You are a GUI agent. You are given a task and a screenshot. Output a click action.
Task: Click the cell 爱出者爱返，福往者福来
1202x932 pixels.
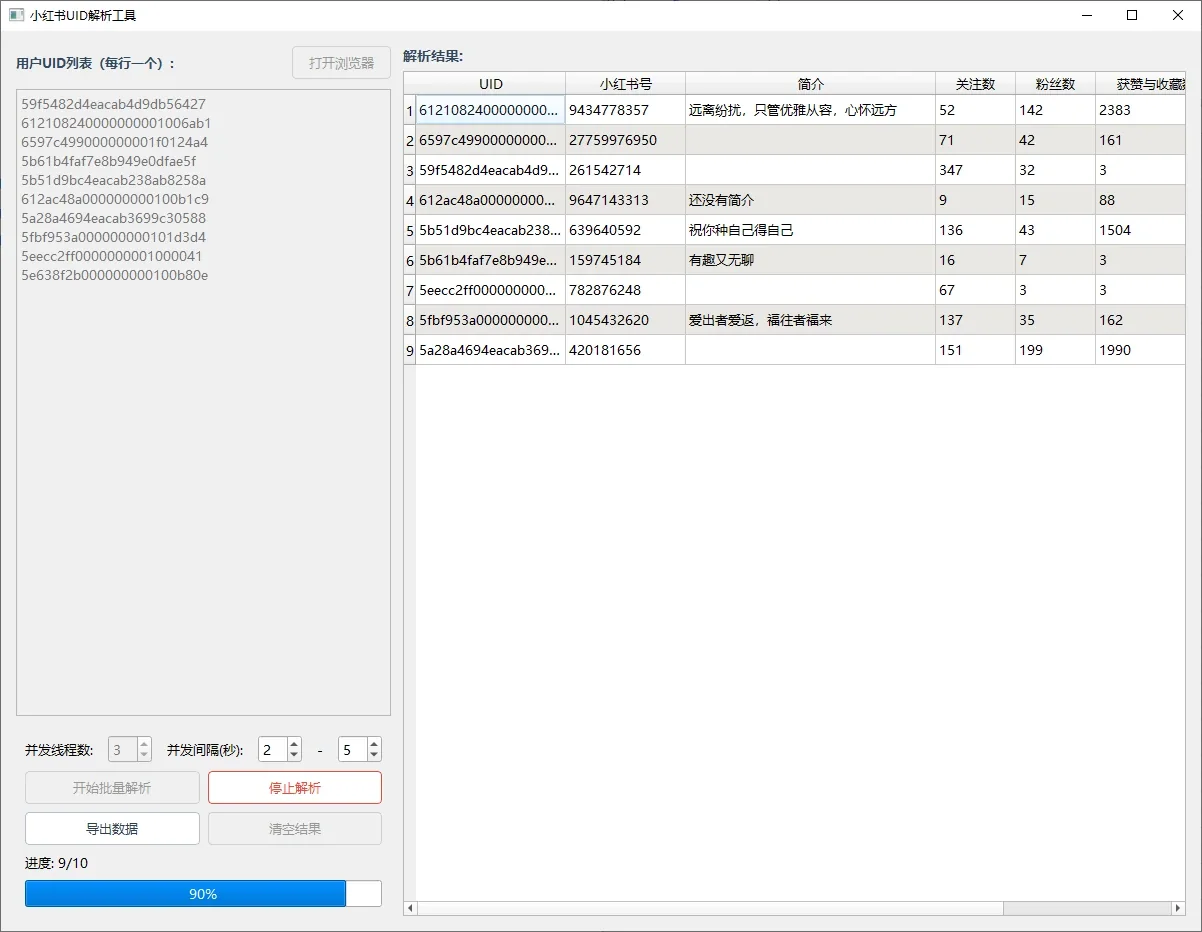(x=810, y=320)
